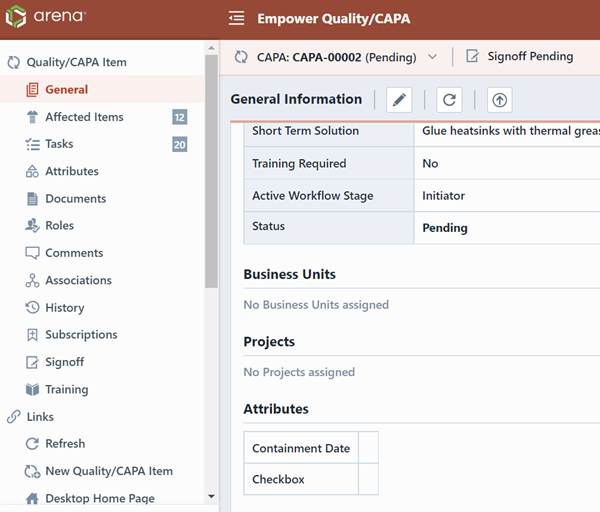Click the Tasks count badge 20
The width and height of the screenshot is (600, 512).
[x=179, y=145]
